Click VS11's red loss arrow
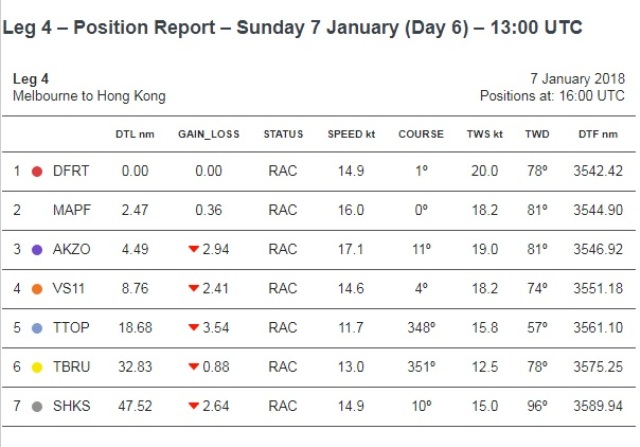 point(193,288)
